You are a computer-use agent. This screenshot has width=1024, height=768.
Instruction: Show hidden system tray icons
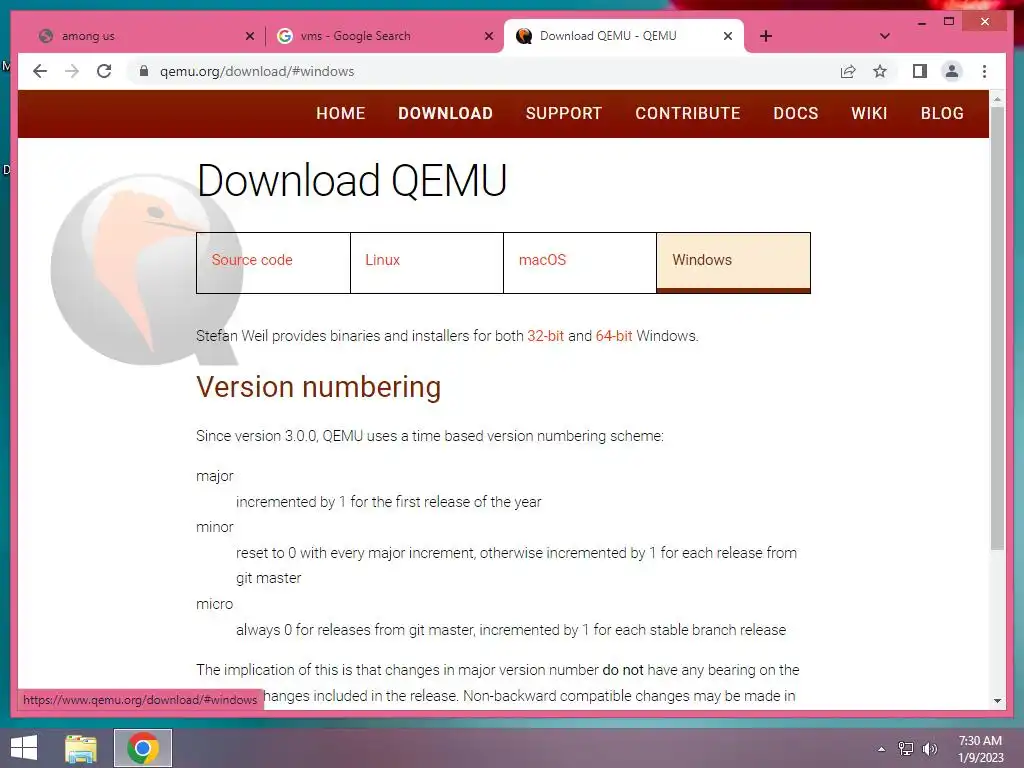coord(881,749)
